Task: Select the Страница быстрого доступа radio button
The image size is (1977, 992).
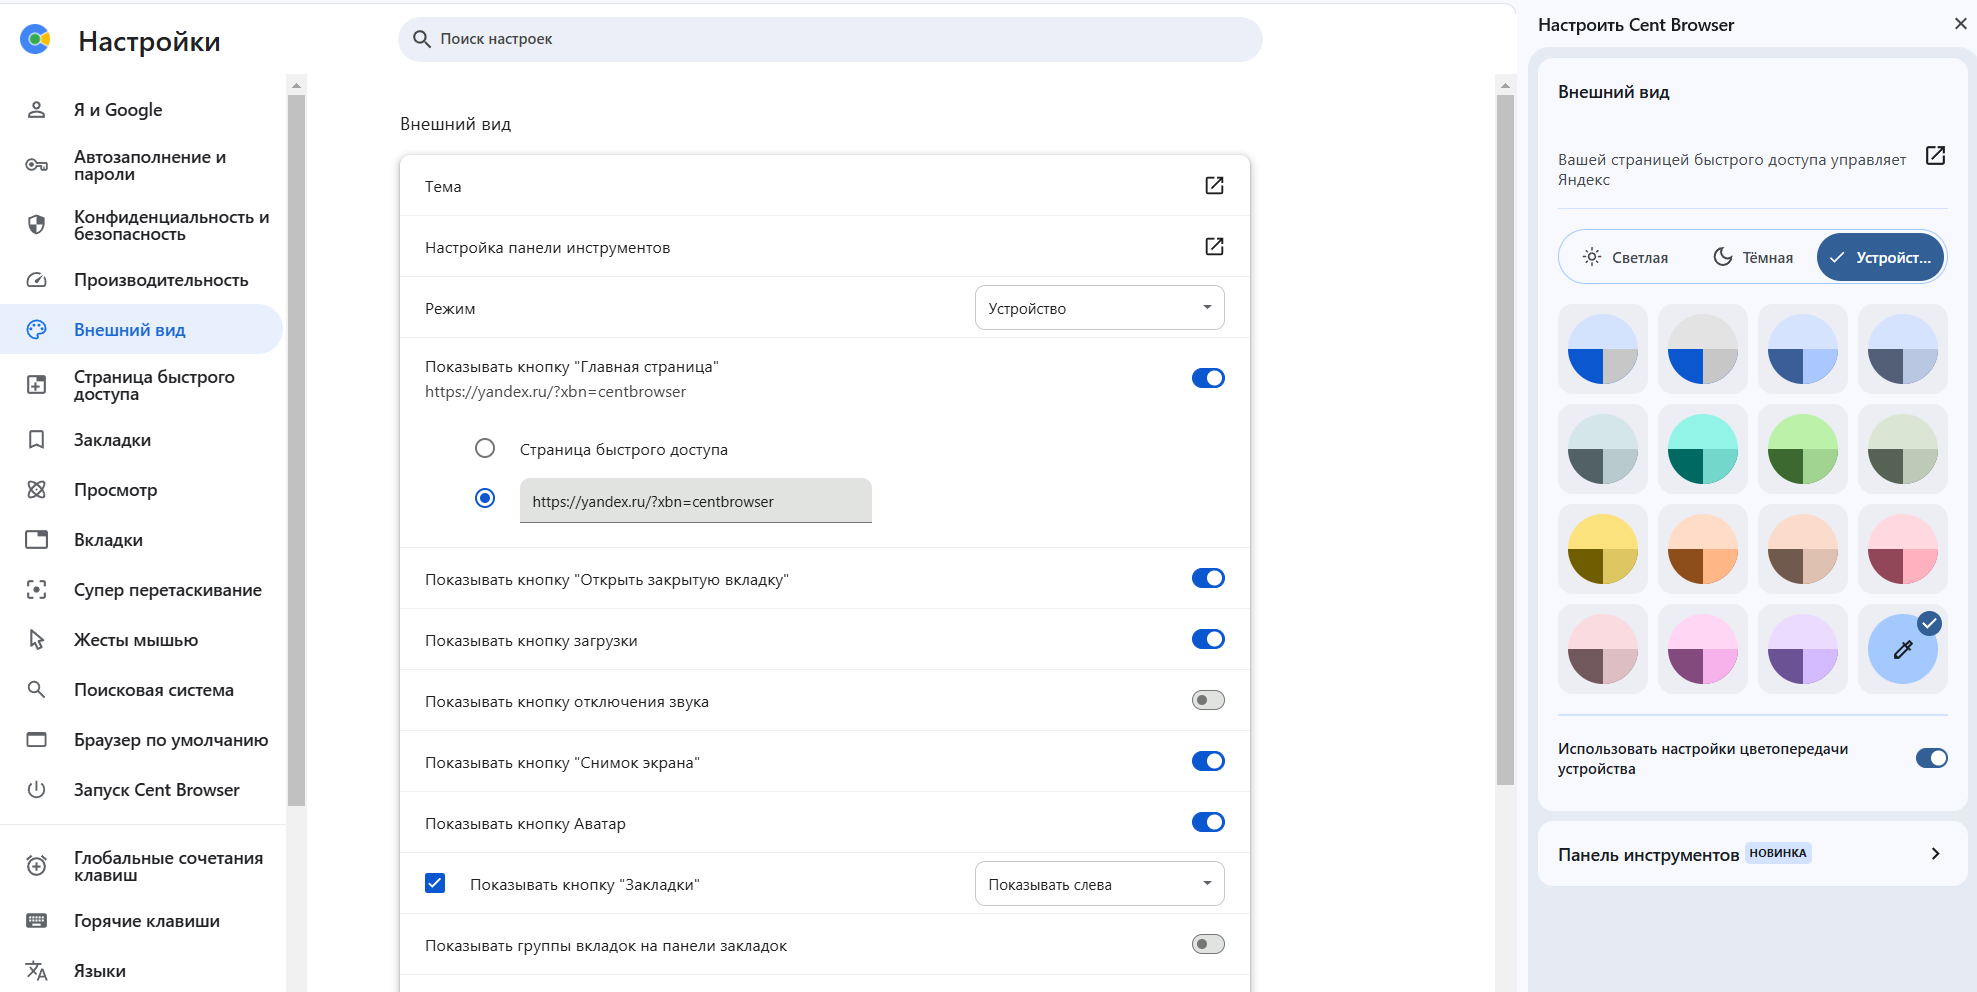Action: point(485,448)
